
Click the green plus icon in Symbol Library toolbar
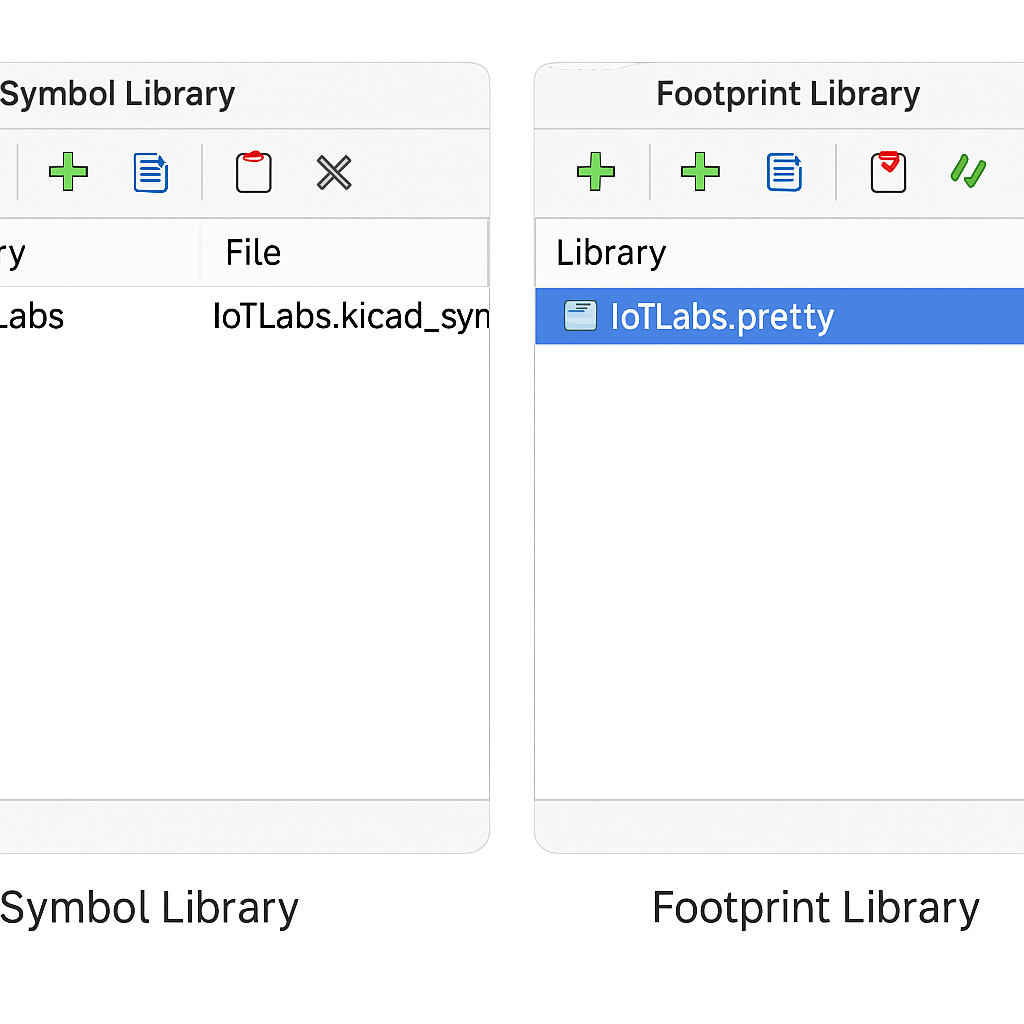(x=68, y=173)
